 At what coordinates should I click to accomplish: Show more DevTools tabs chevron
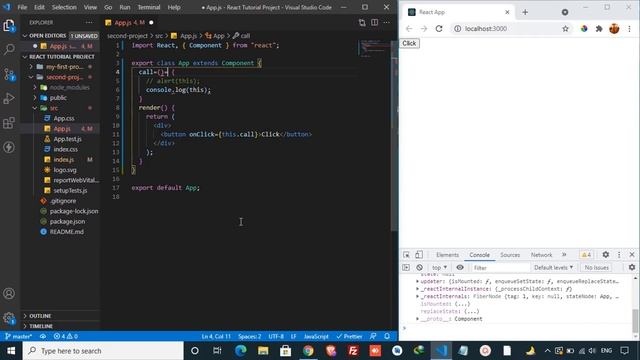pos(564,255)
